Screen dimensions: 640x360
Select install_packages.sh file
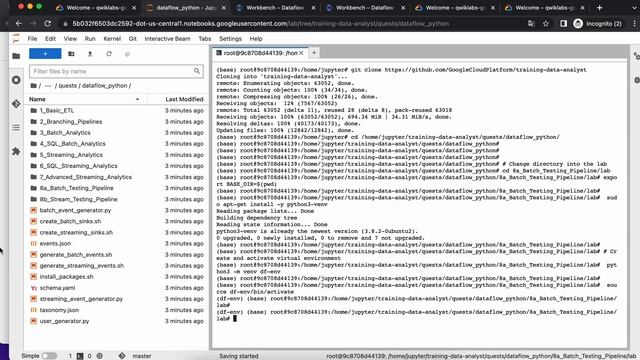(x=66, y=277)
